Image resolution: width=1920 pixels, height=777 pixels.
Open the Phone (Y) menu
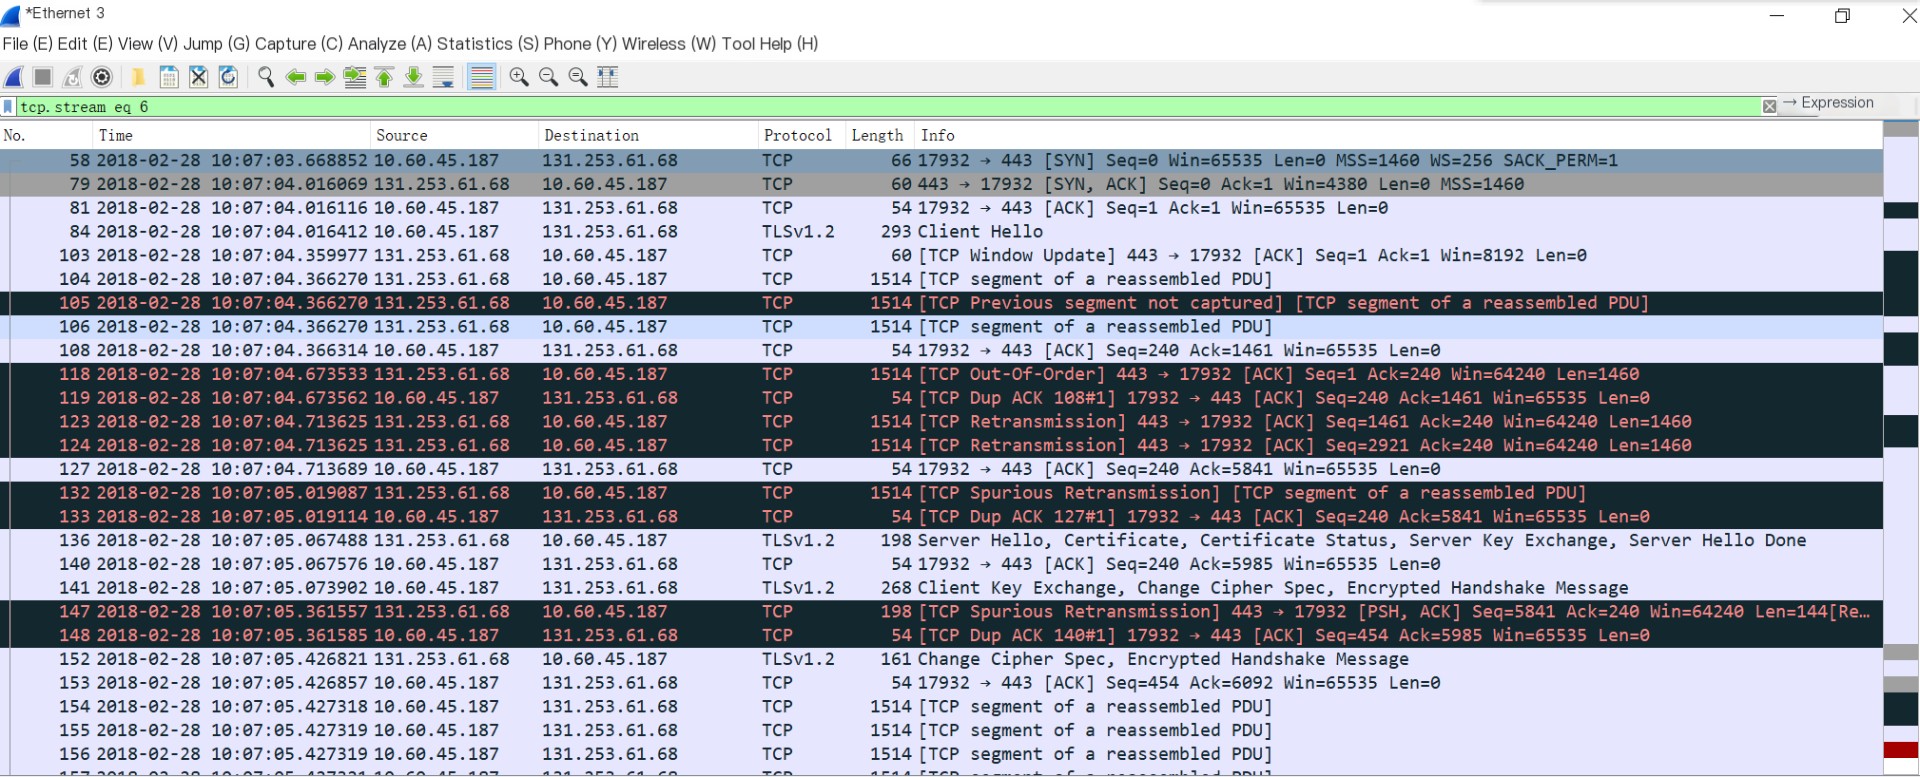580,44
